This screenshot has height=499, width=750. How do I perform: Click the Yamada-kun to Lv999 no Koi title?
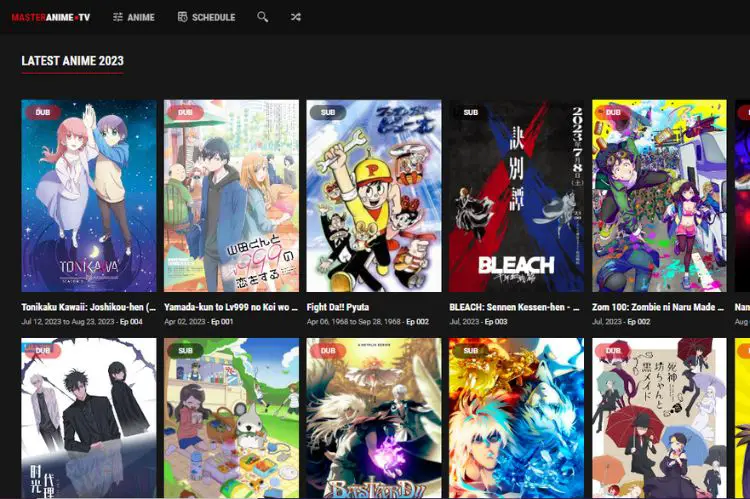[231, 307]
